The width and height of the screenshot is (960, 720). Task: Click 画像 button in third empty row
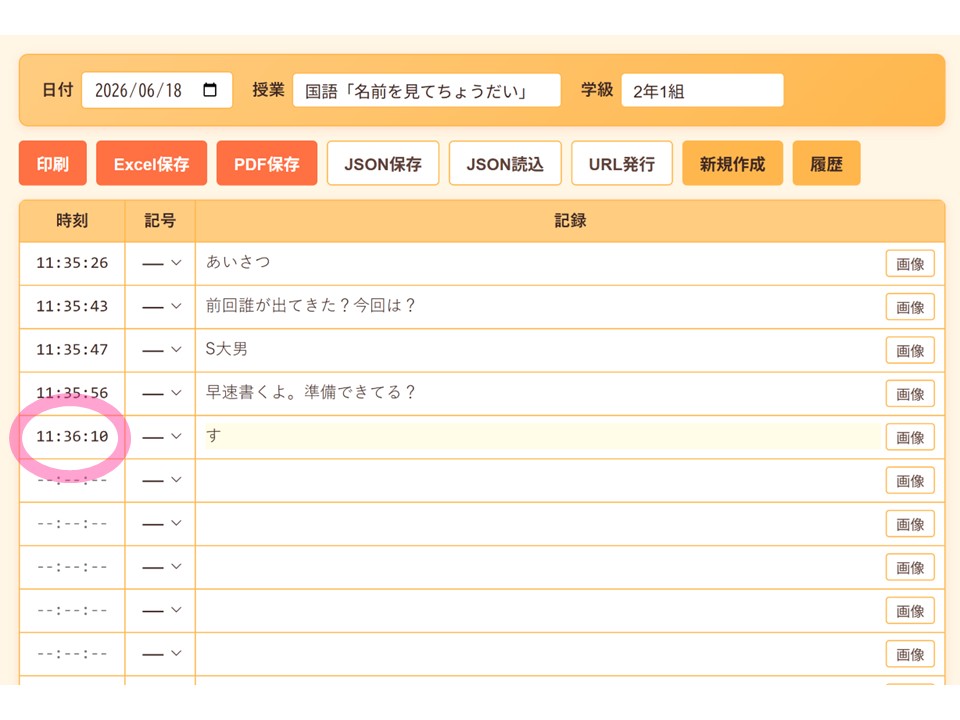click(910, 568)
